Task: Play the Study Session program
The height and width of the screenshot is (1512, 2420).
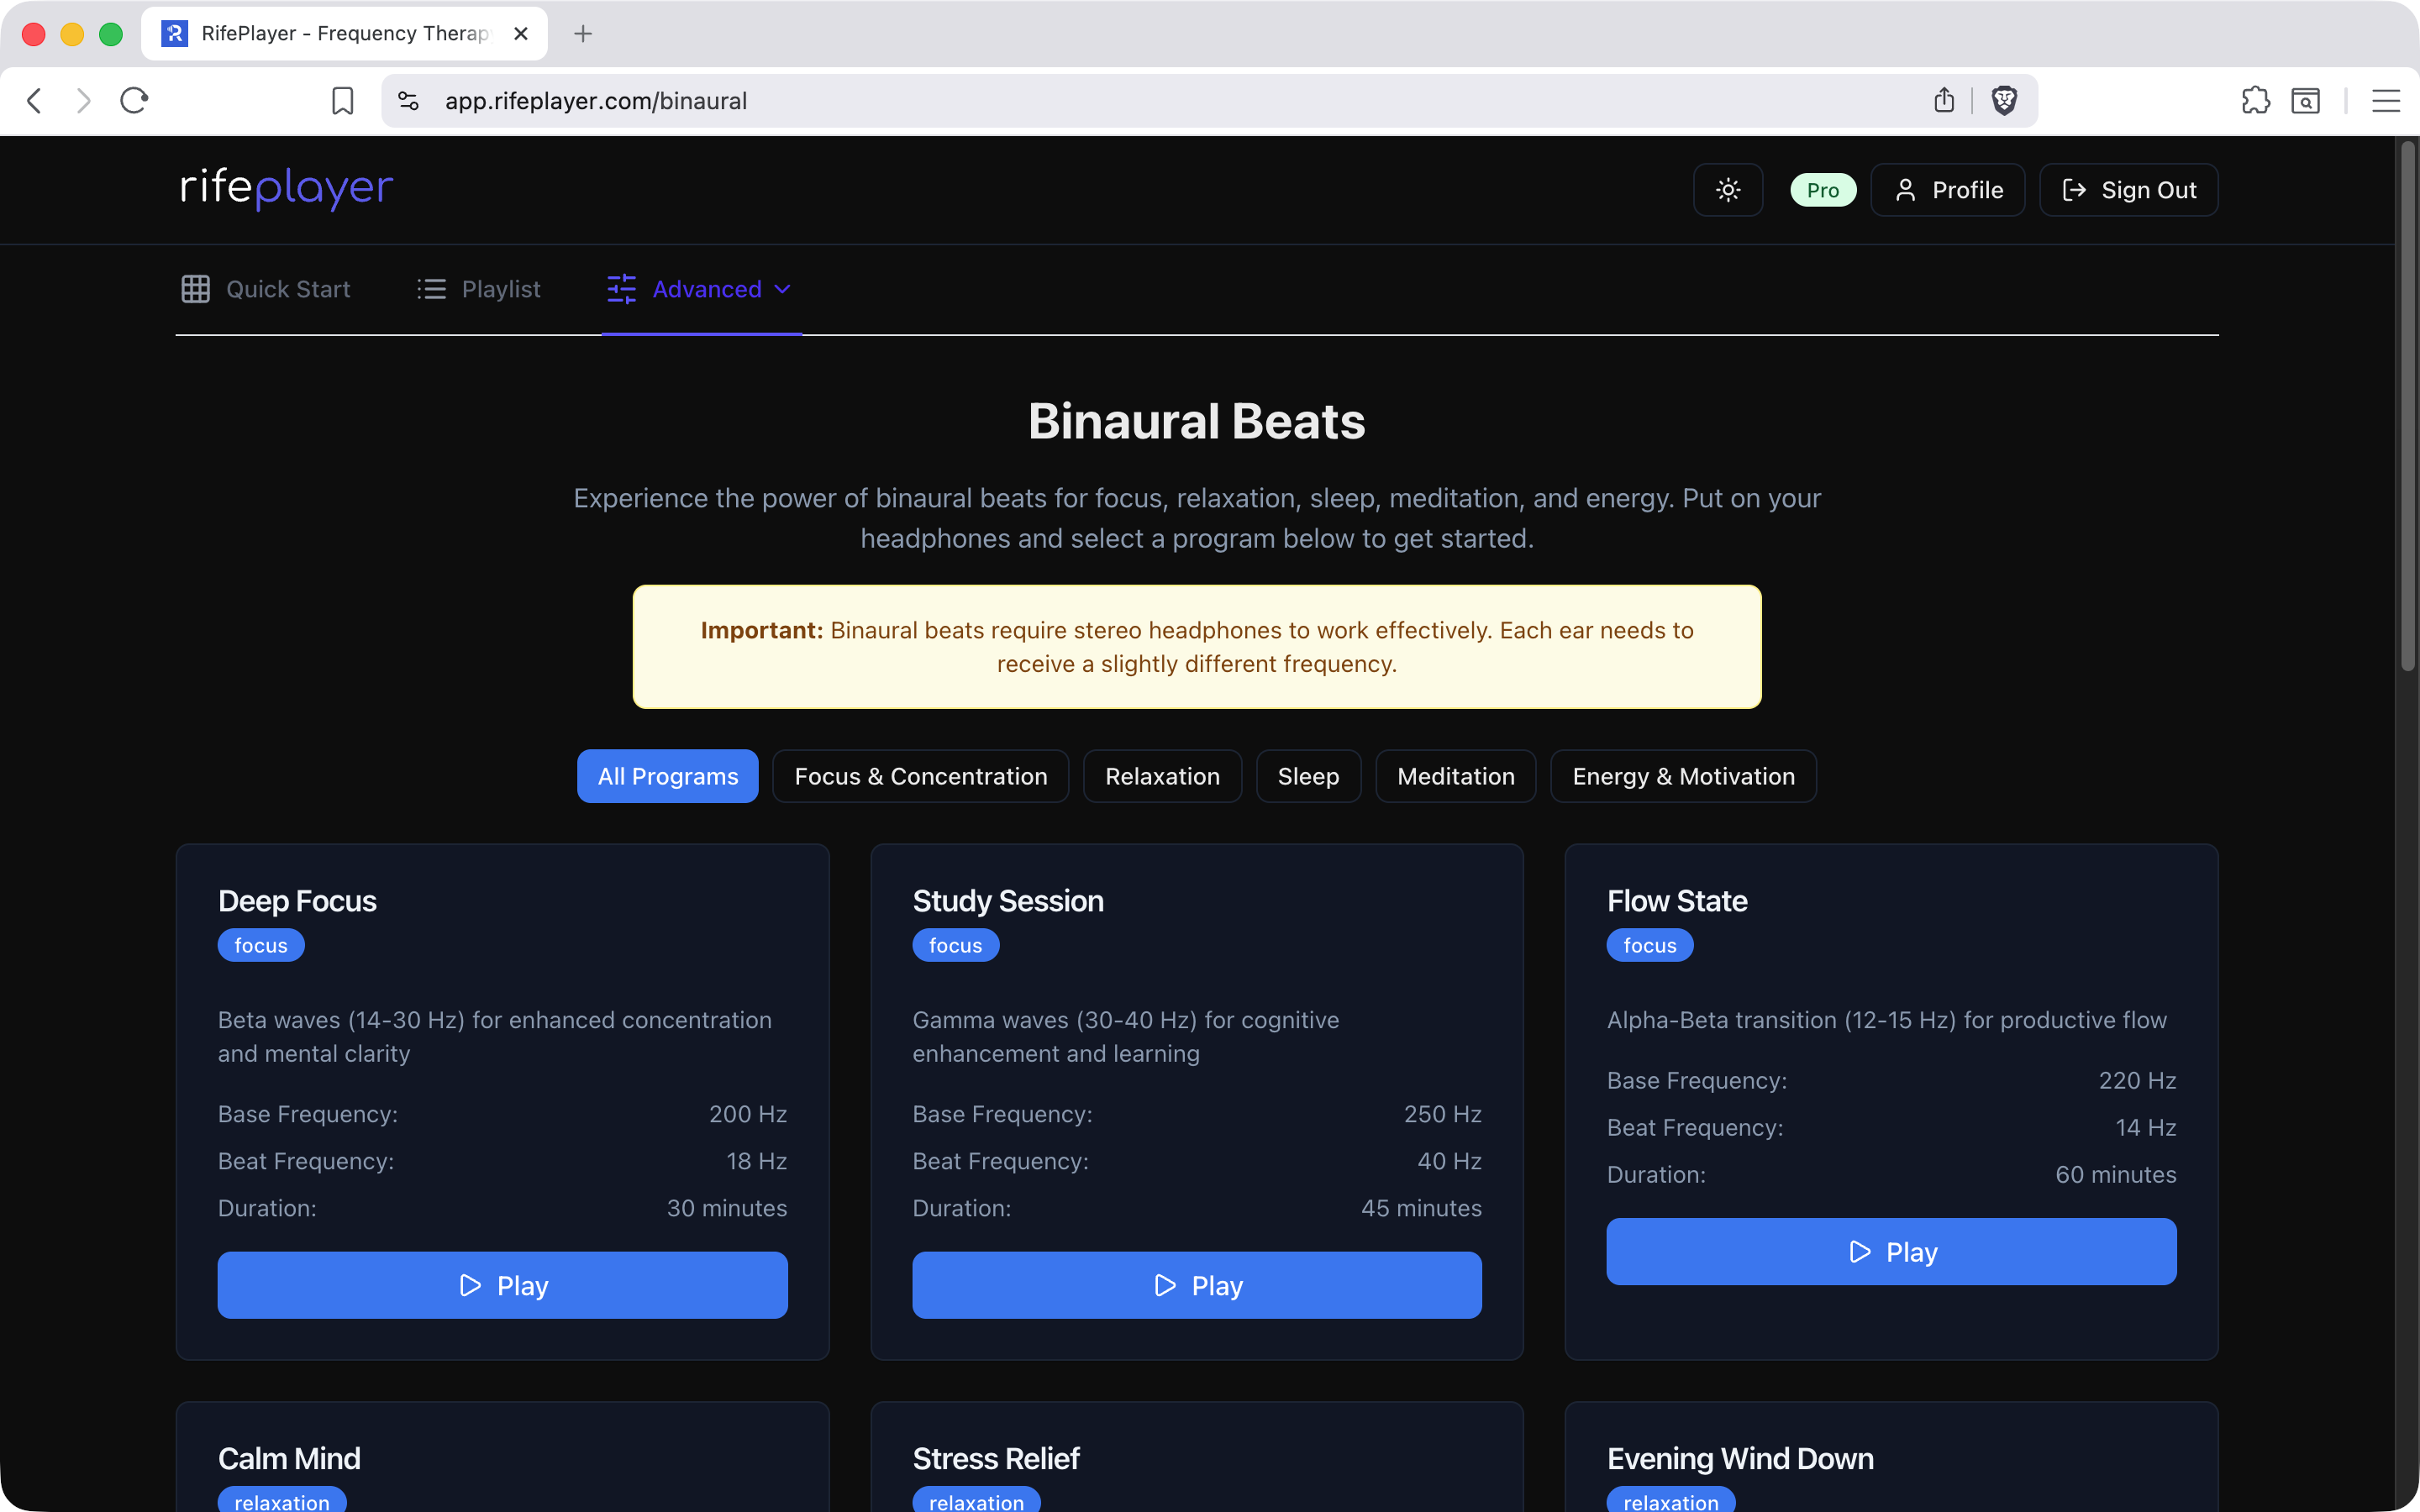Action: coord(1197,1285)
